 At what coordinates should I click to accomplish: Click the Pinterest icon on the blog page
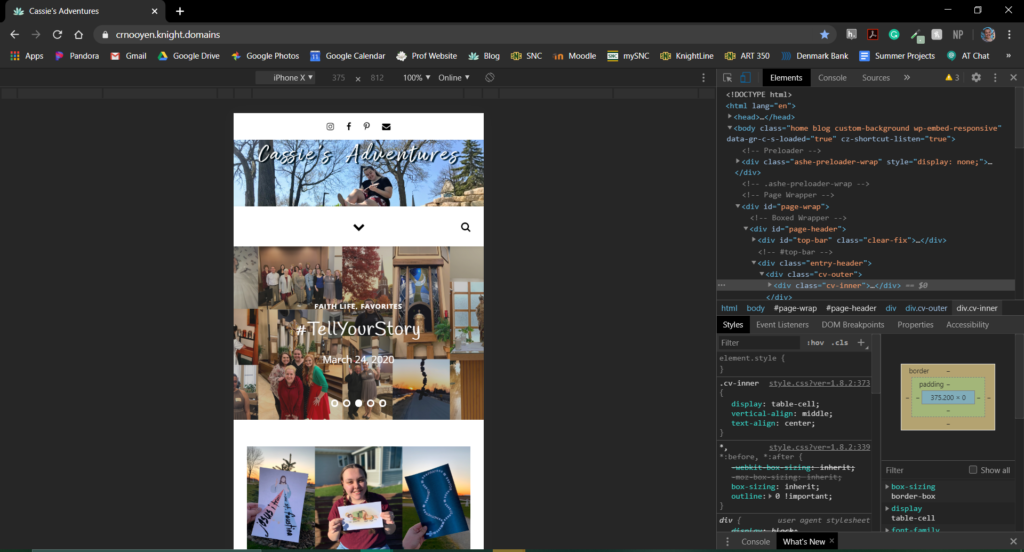click(x=367, y=126)
